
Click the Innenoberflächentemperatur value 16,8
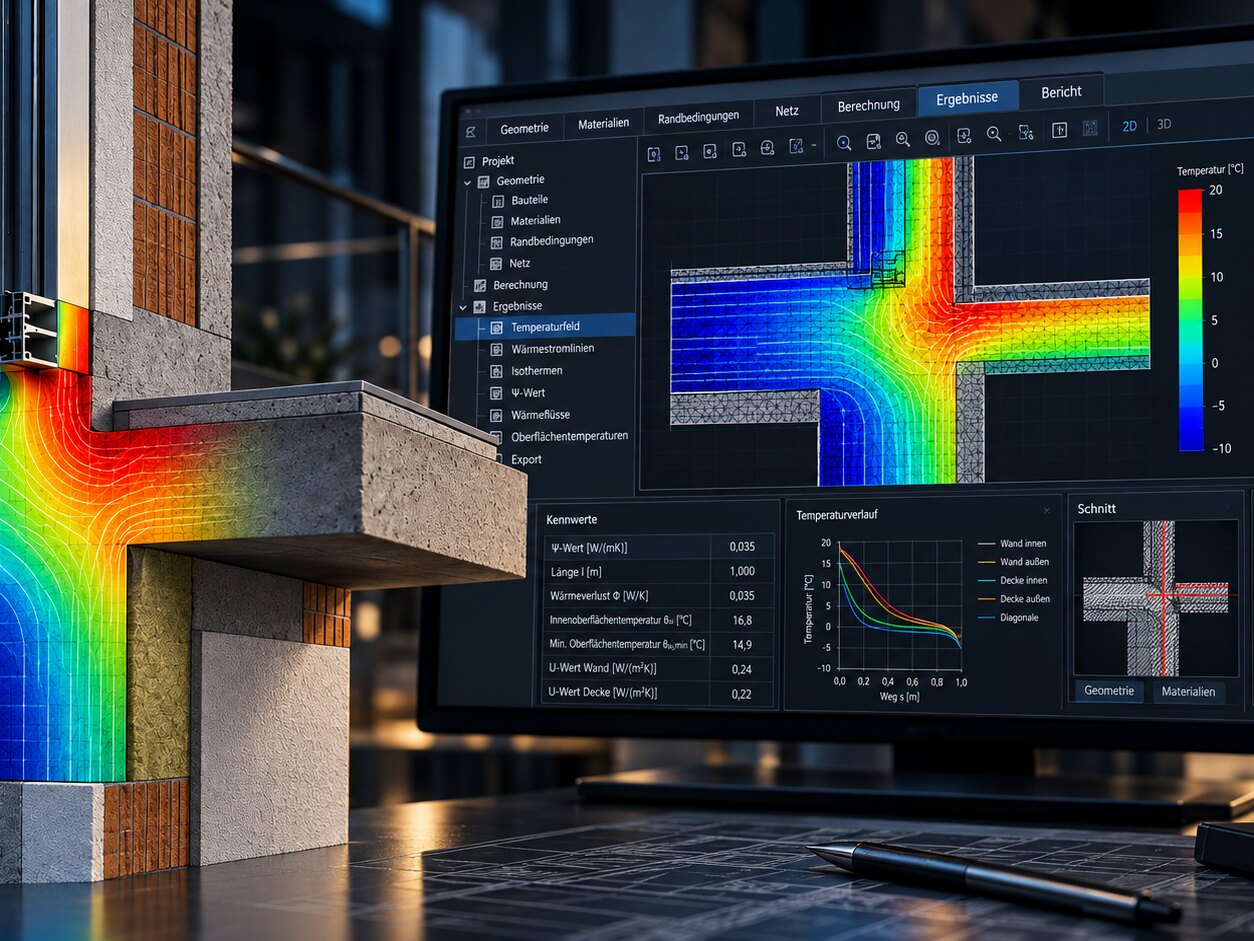click(742, 620)
